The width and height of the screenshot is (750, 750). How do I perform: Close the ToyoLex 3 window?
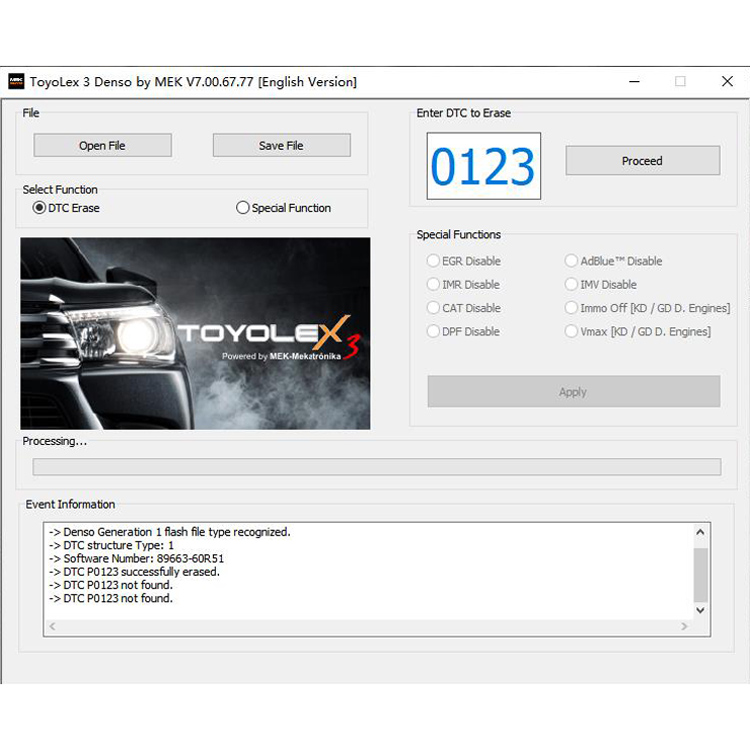727,81
